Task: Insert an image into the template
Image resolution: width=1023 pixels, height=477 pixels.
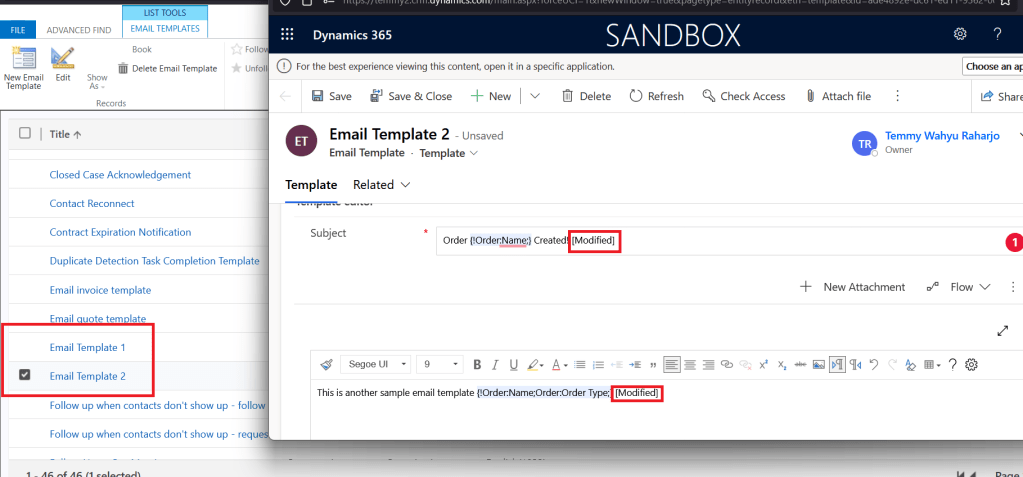Action: pyautogui.click(x=819, y=364)
